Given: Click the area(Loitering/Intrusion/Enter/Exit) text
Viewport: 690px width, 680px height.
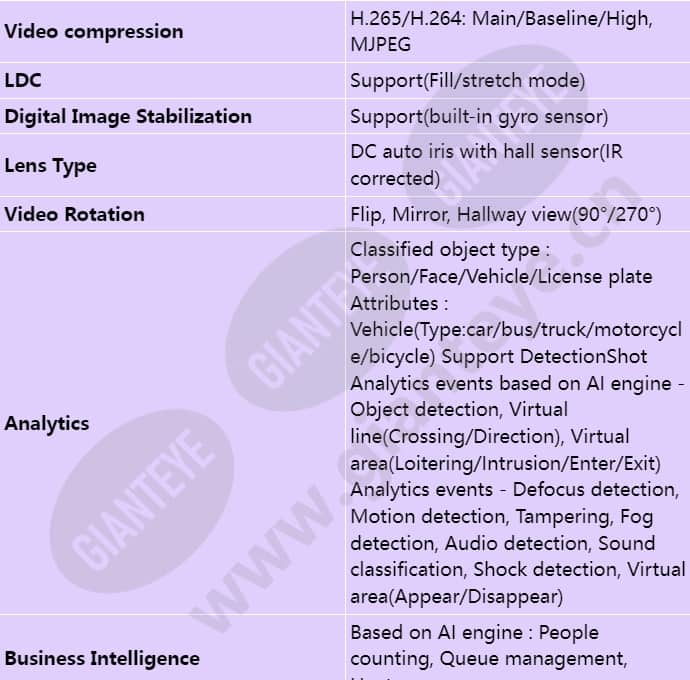Looking at the screenshot, I should 506,463.
